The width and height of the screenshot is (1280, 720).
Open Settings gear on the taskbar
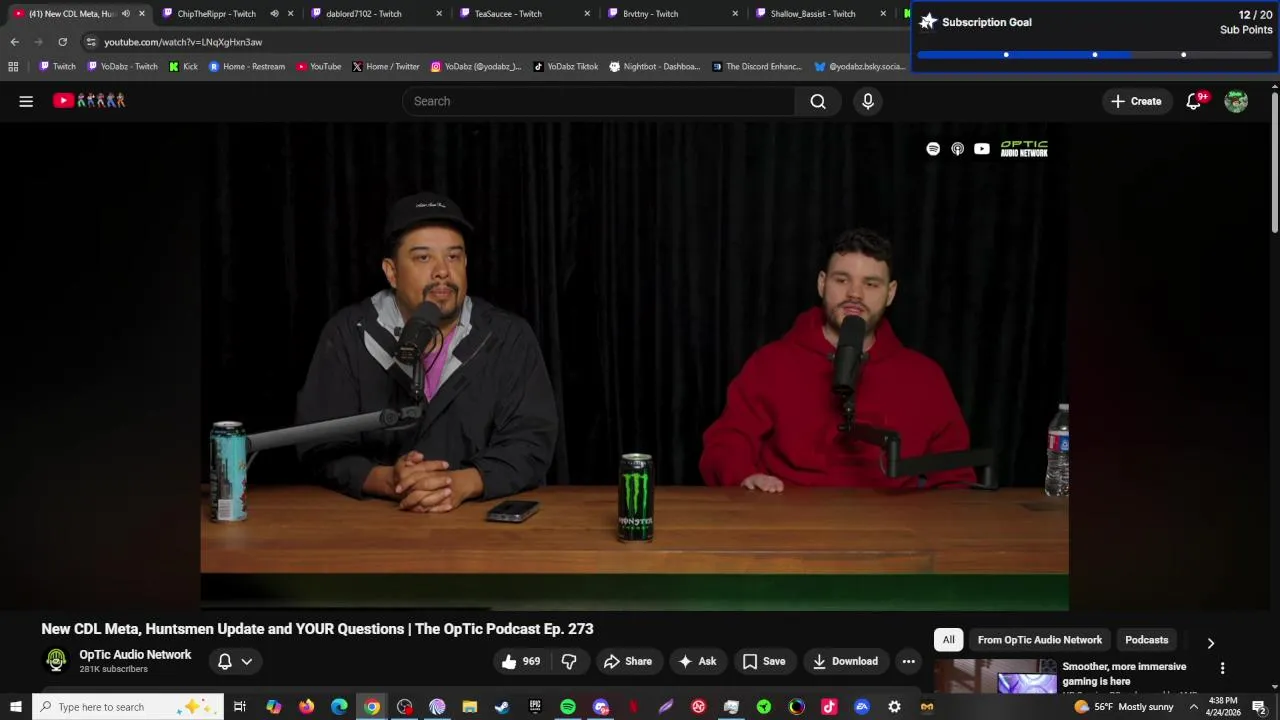pyautogui.click(x=894, y=707)
